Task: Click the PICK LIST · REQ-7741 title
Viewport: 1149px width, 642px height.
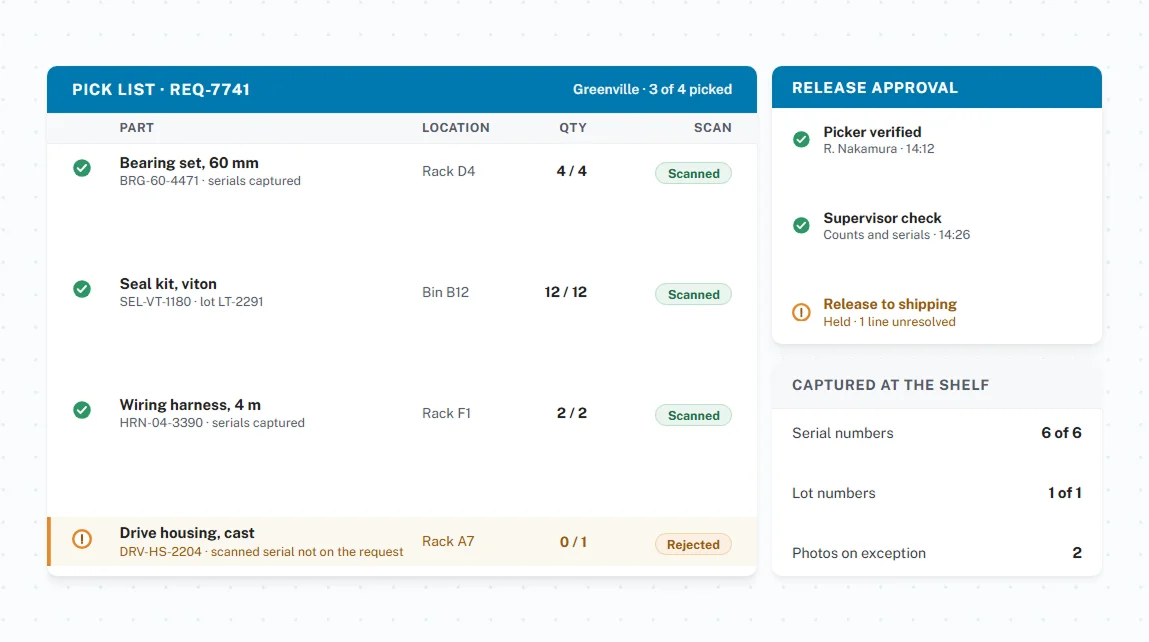Action: (161, 89)
